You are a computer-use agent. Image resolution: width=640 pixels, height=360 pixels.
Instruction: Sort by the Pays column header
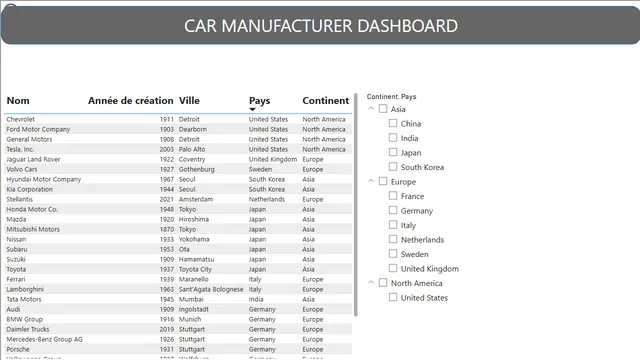pyautogui.click(x=259, y=100)
